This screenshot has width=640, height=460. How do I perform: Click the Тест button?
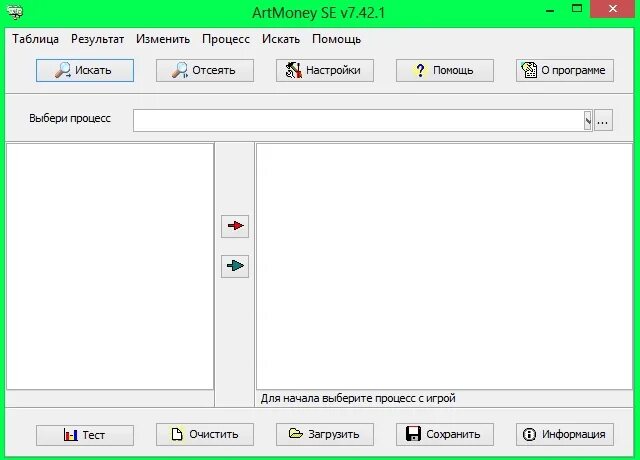[85, 435]
